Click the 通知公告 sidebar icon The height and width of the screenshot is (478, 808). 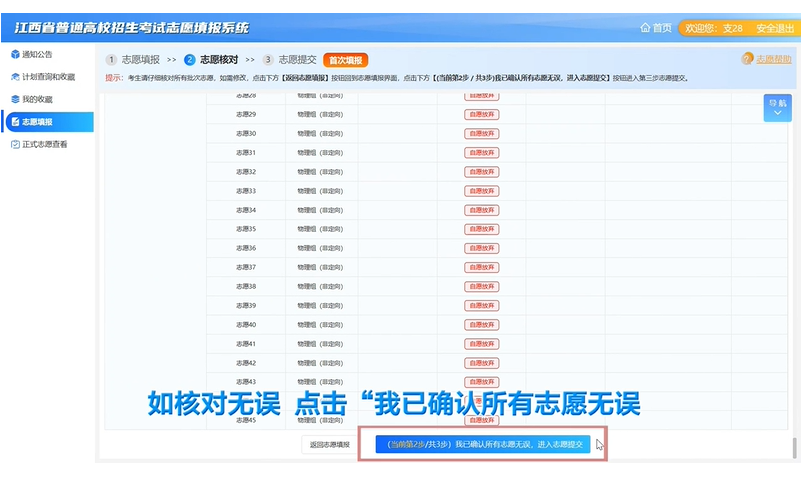coord(14,53)
